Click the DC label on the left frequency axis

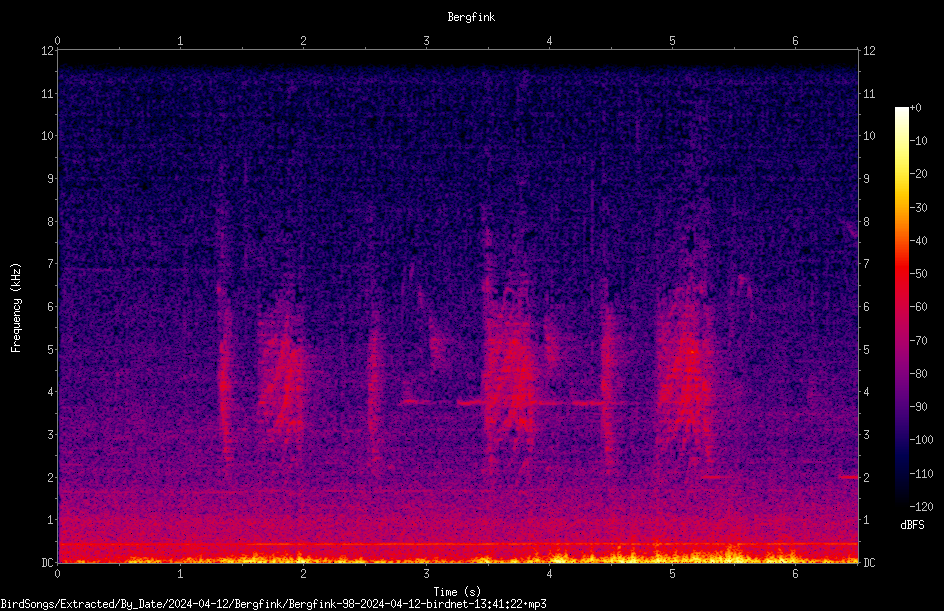tap(48, 562)
